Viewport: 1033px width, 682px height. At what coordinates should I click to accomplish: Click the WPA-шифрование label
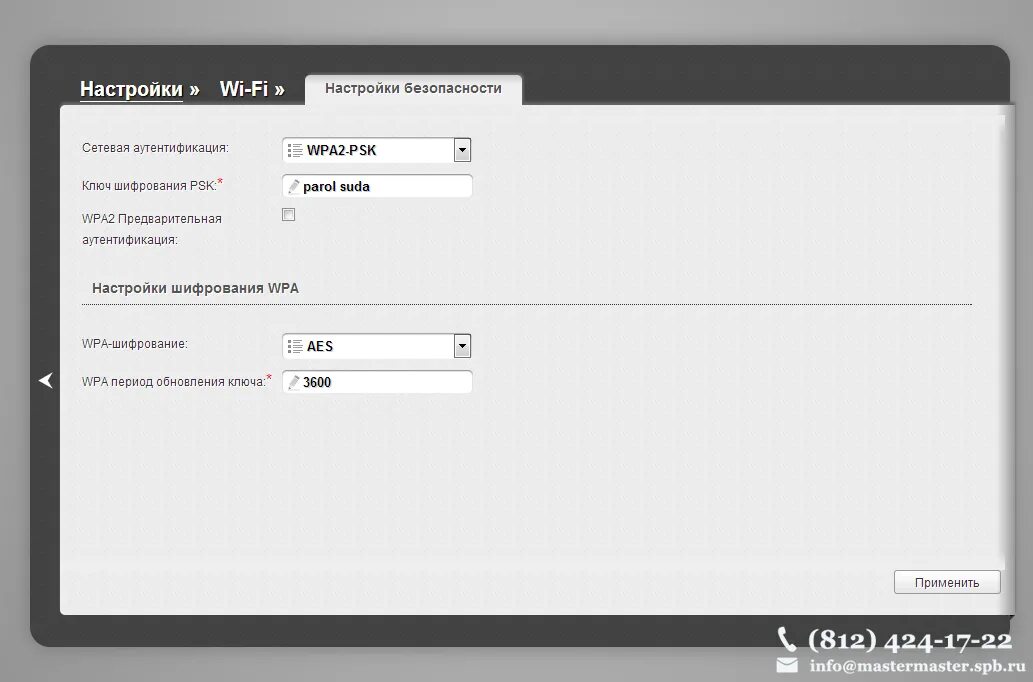click(135, 344)
